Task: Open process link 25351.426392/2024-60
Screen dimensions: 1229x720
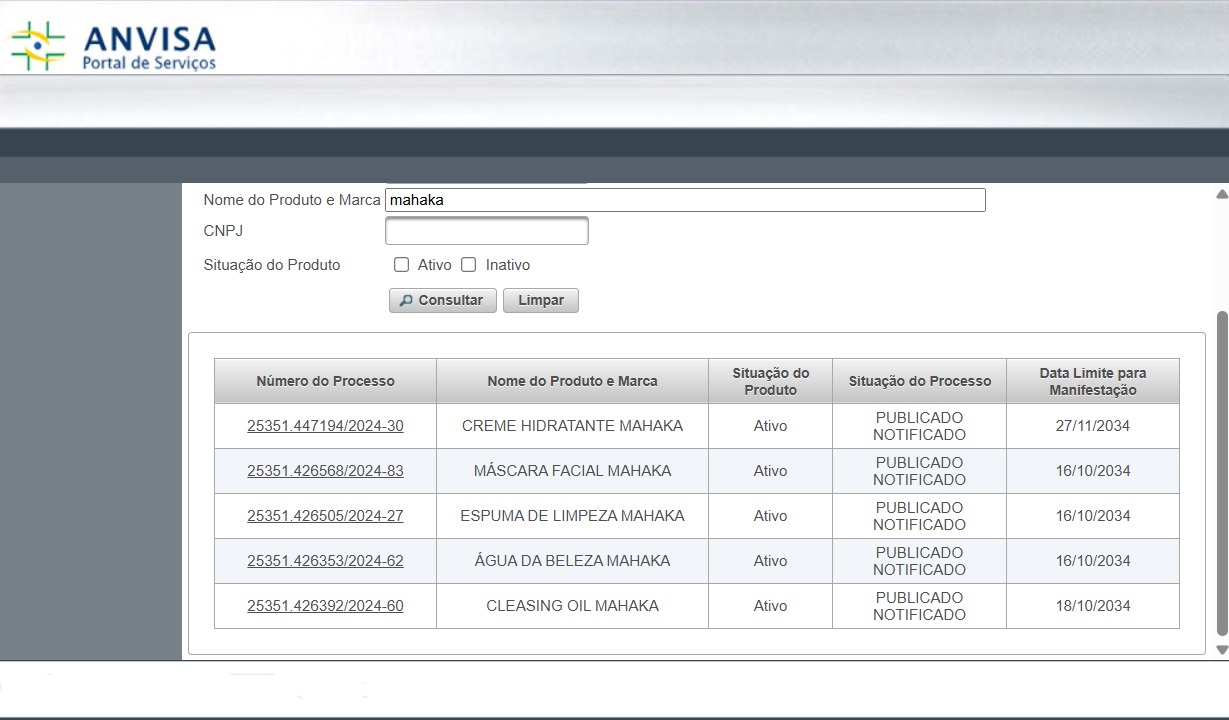Action: point(325,606)
